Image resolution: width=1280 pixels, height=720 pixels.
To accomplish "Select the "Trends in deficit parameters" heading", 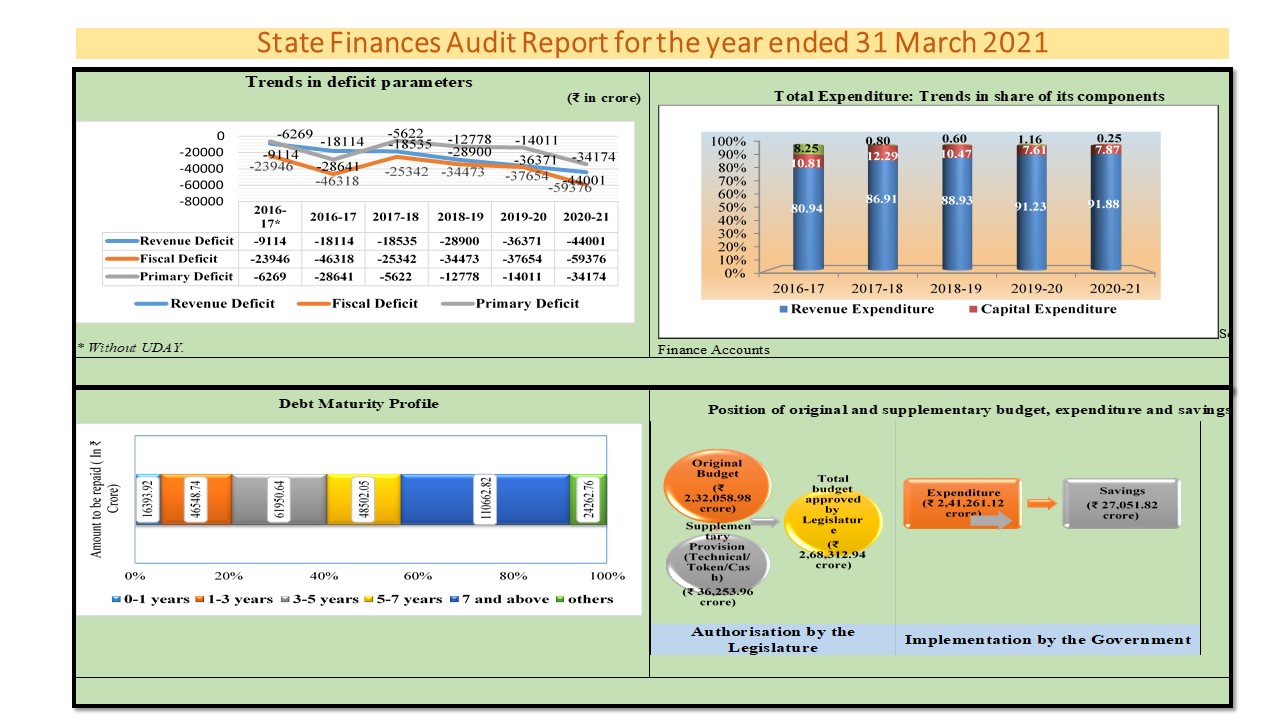I will tap(359, 82).
